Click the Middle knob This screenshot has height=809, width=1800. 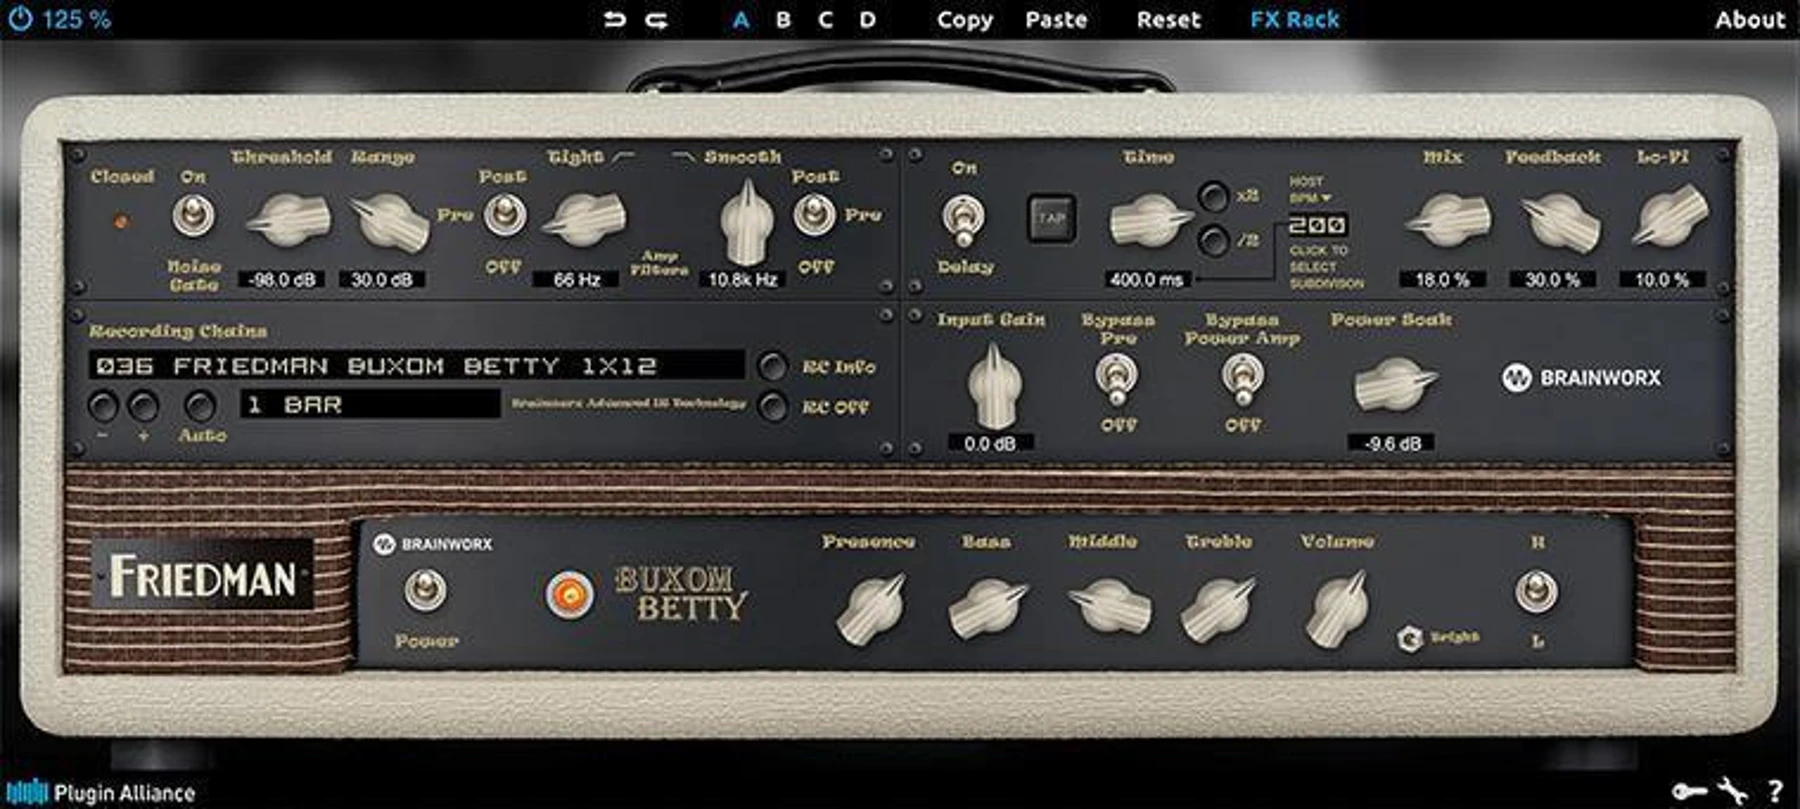(1109, 606)
